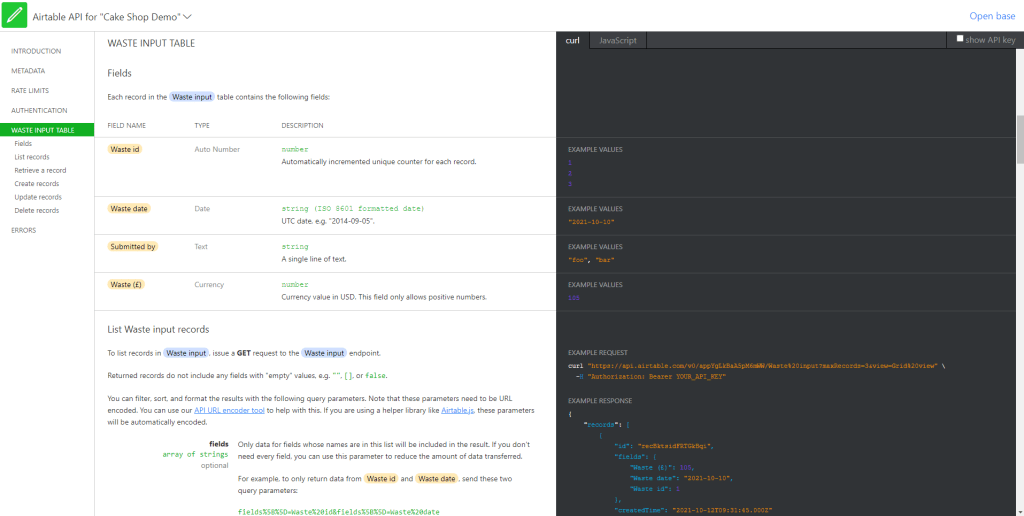Click the Currency type cell

click(x=209, y=284)
